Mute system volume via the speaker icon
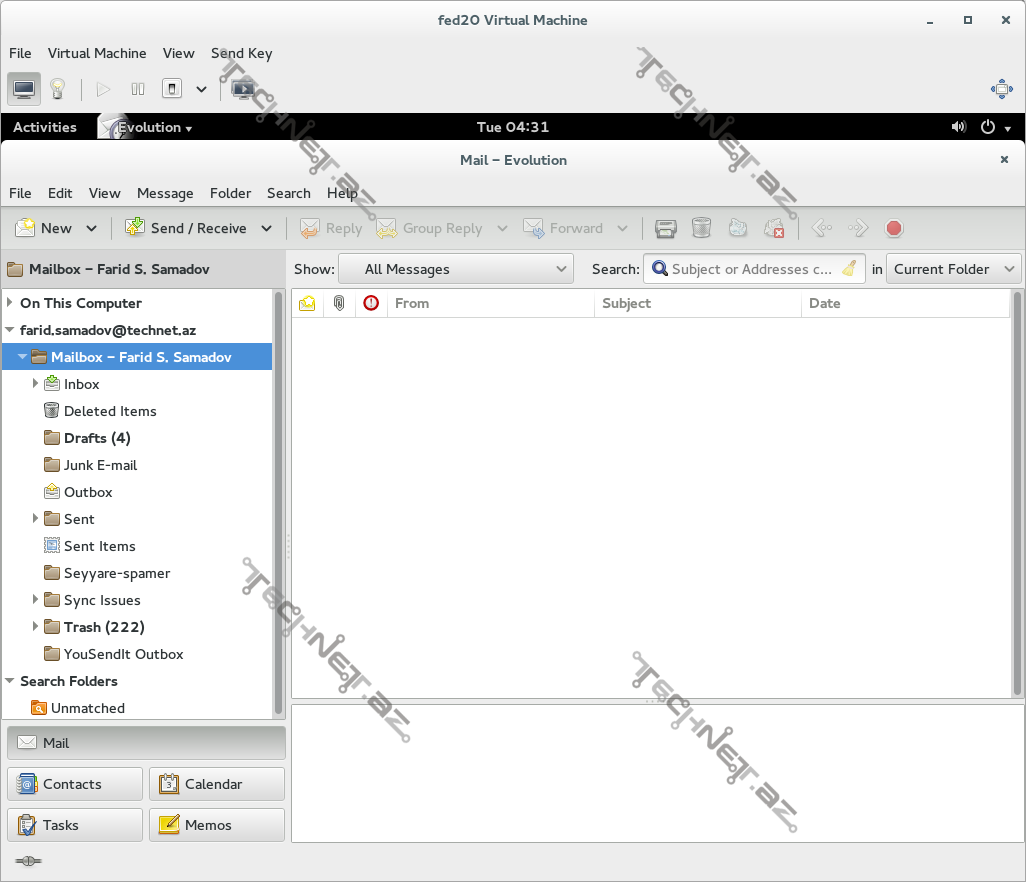The image size is (1026, 882). click(958, 127)
